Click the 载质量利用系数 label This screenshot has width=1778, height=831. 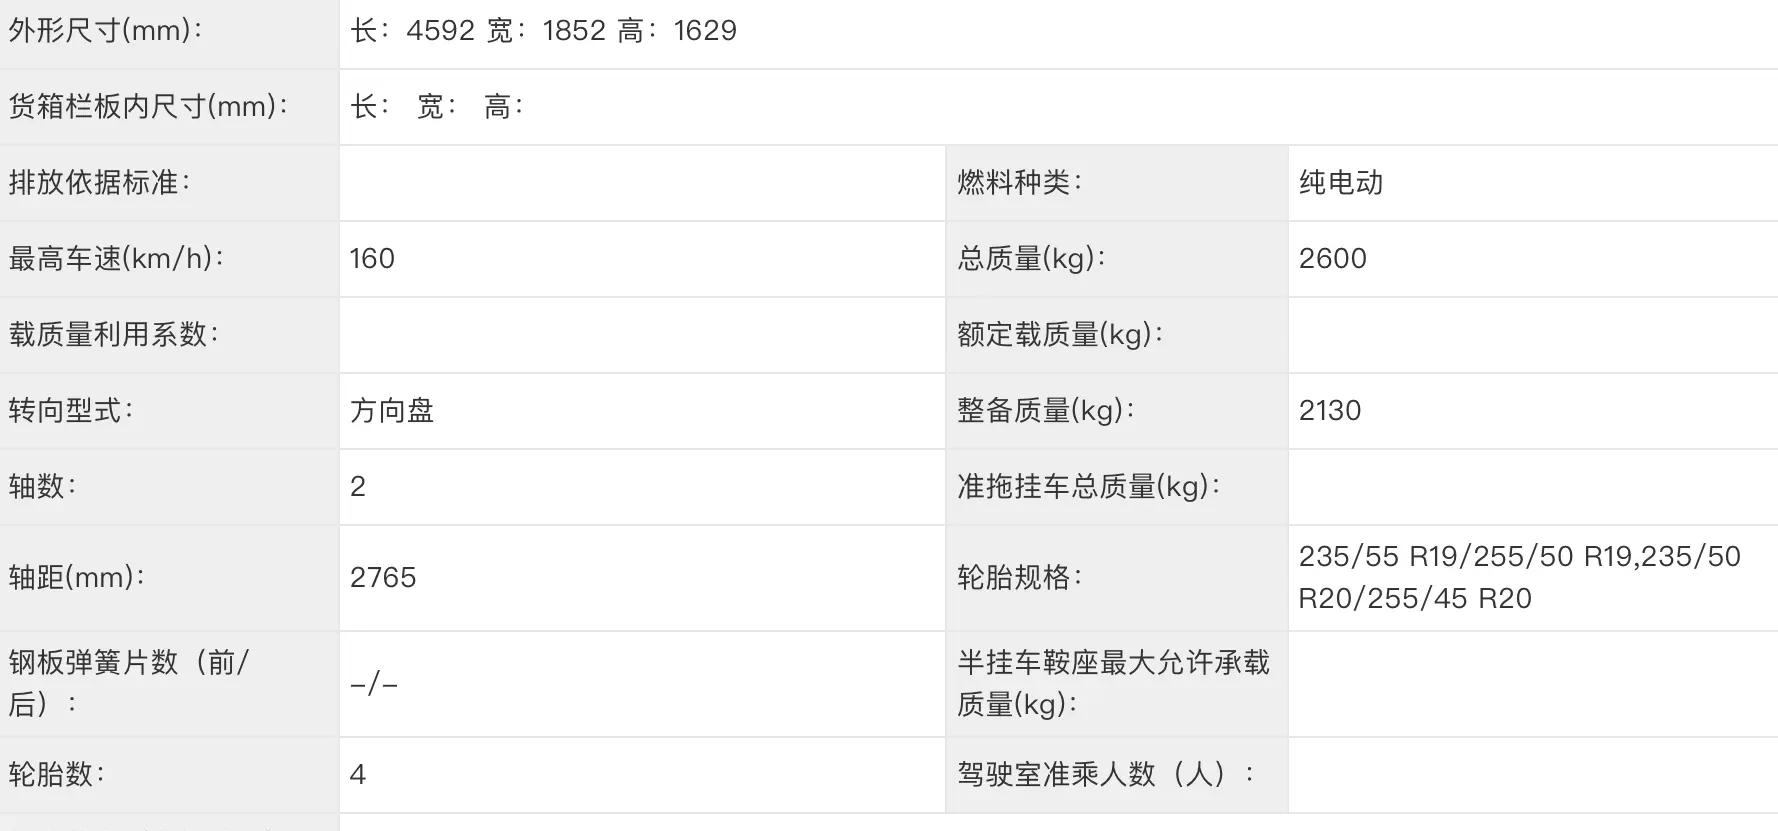pyautogui.click(x=113, y=335)
